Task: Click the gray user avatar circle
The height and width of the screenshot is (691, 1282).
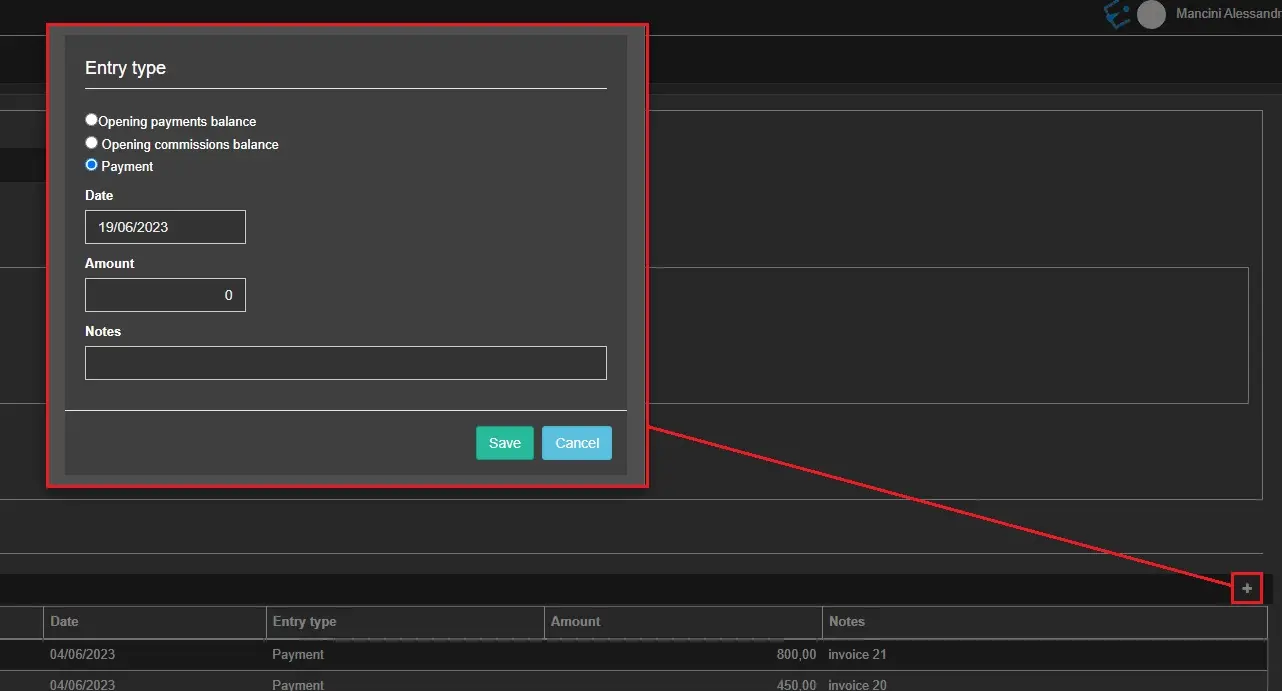Action: click(1151, 14)
